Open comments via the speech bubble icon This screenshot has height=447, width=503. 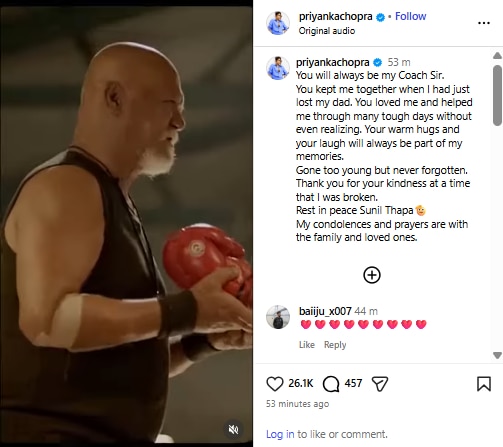point(331,384)
